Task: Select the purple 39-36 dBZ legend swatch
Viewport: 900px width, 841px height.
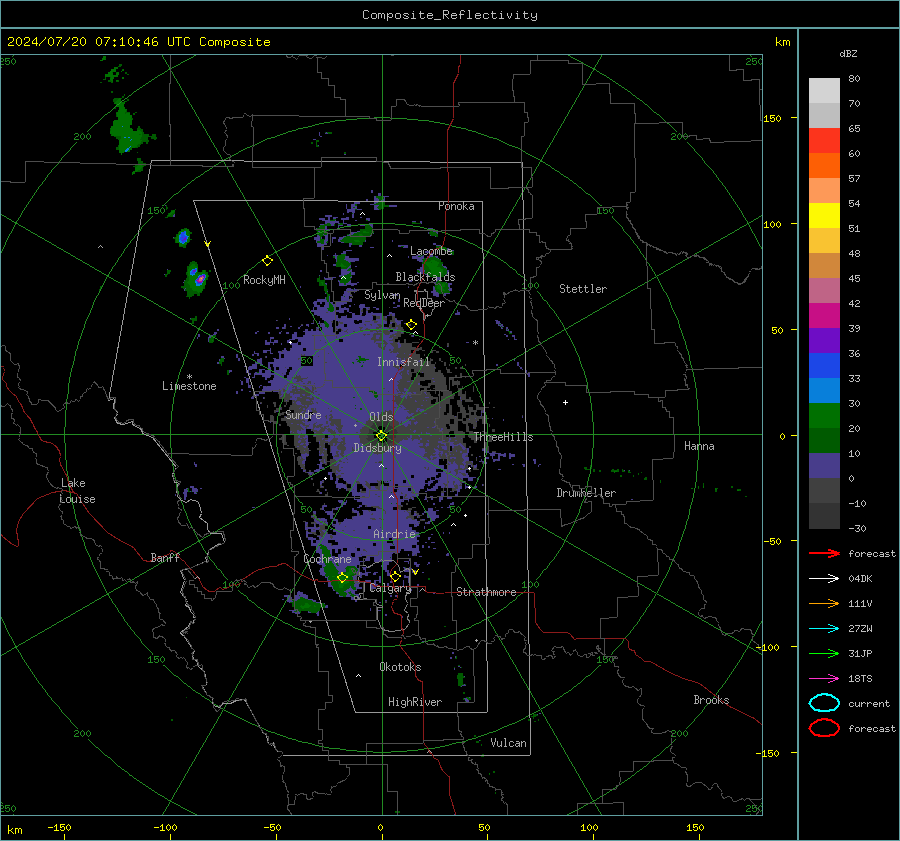Action: [824, 341]
